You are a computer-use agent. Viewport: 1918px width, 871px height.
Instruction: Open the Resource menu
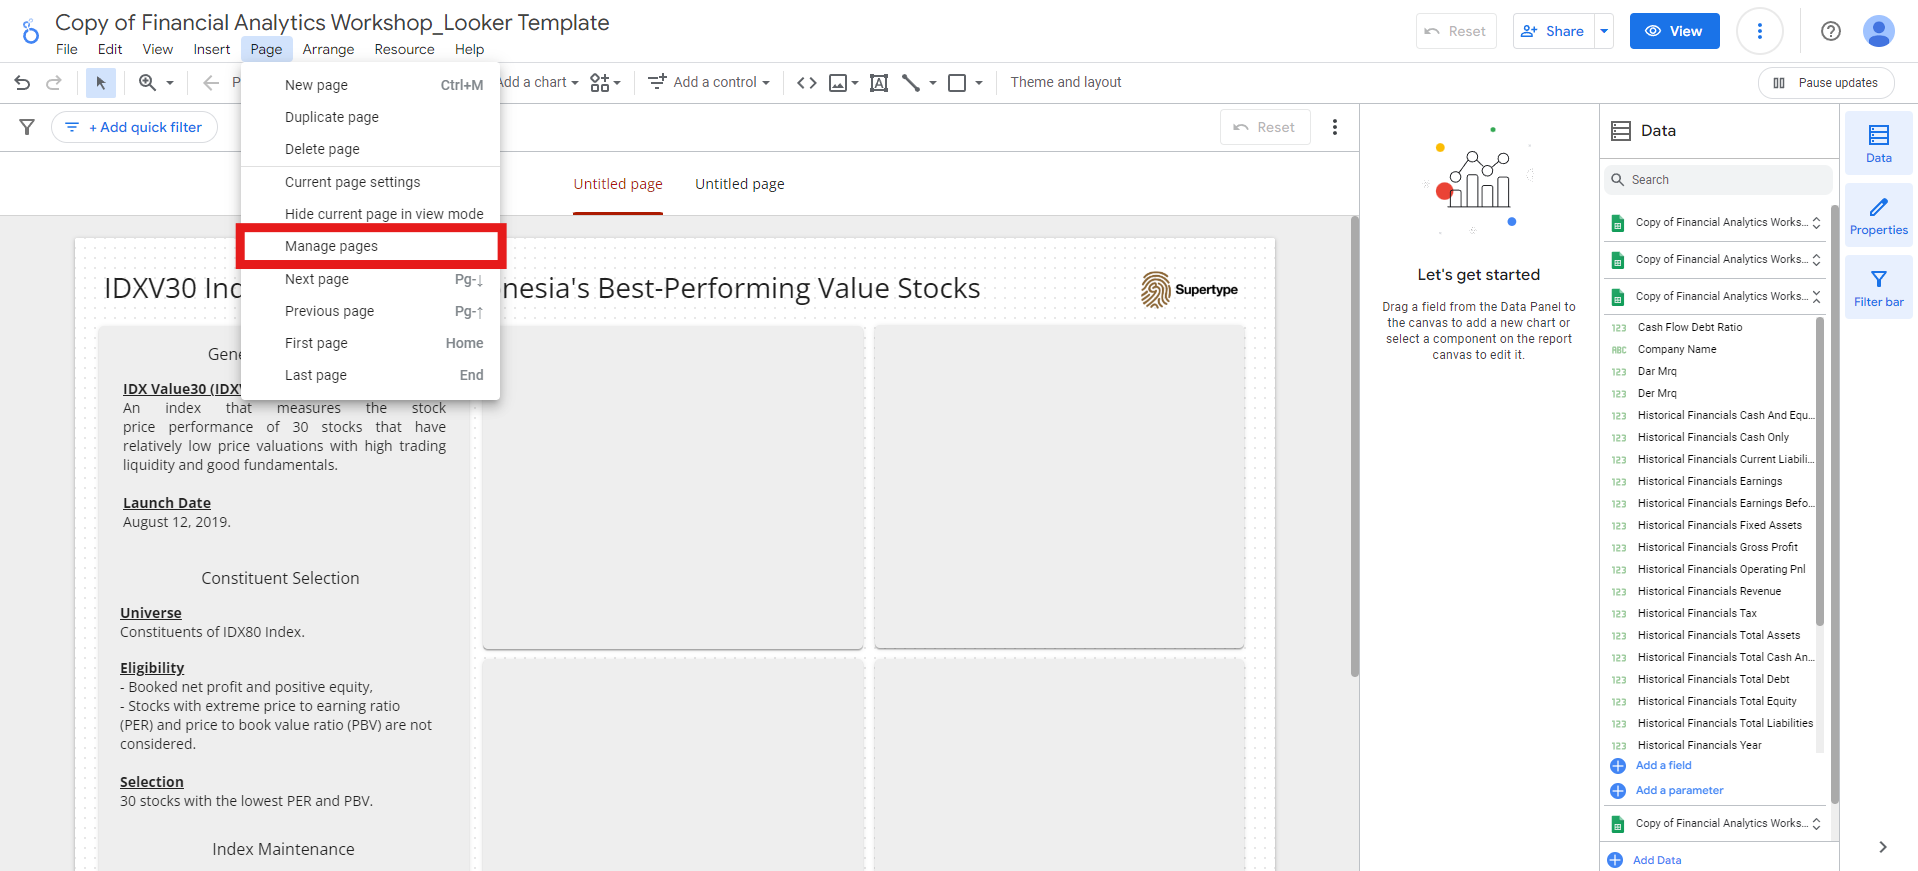coord(404,49)
